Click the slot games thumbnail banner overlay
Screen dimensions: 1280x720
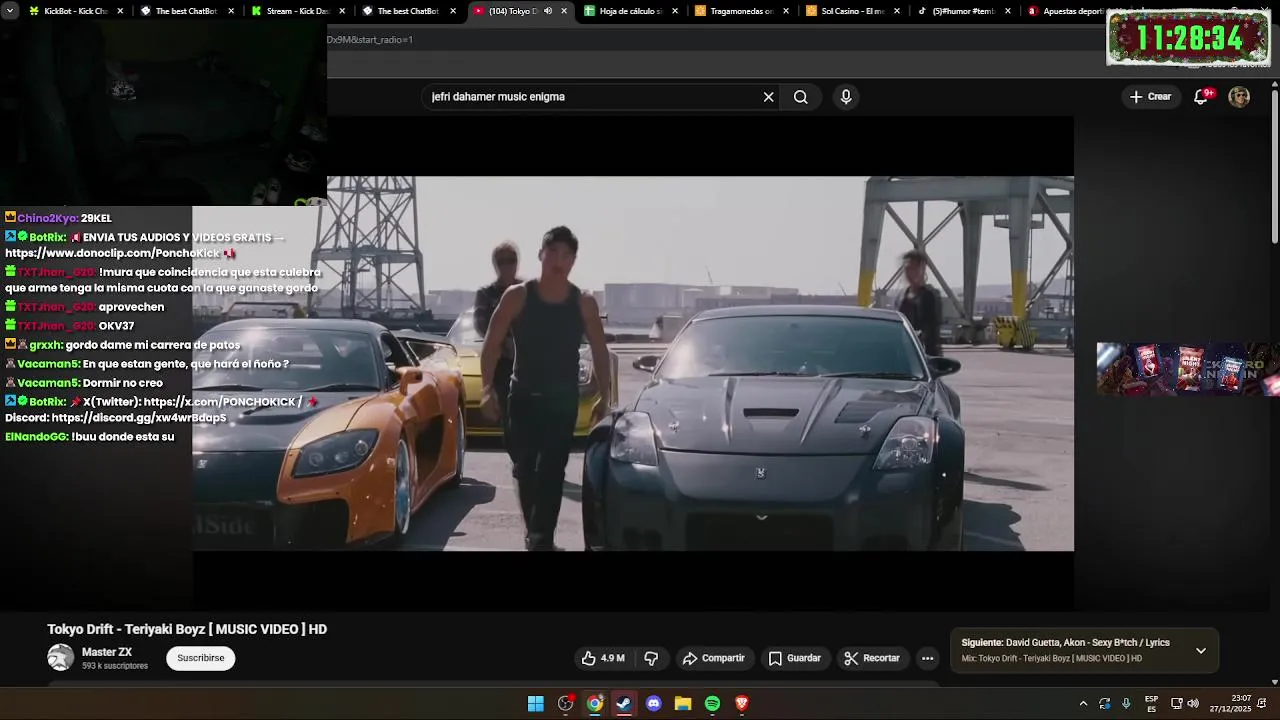[x=1188, y=369]
